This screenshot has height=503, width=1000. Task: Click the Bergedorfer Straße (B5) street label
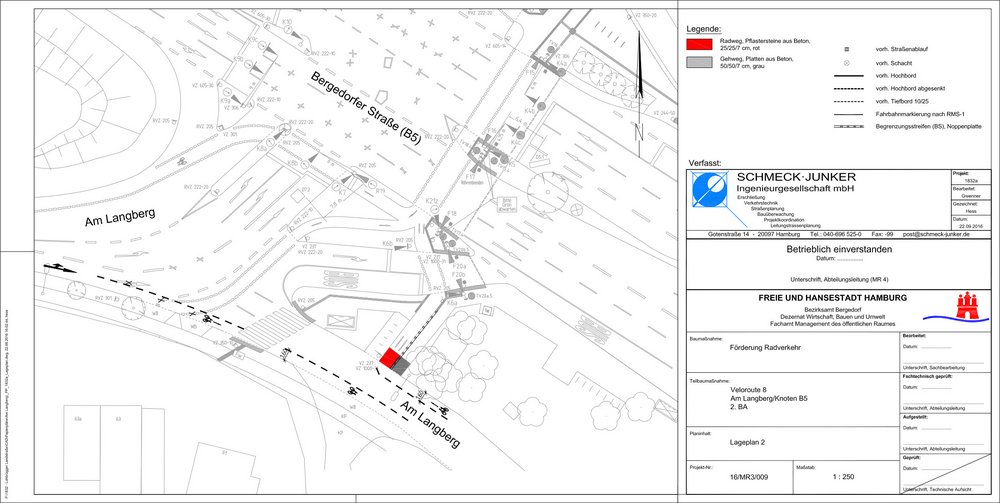(365, 112)
